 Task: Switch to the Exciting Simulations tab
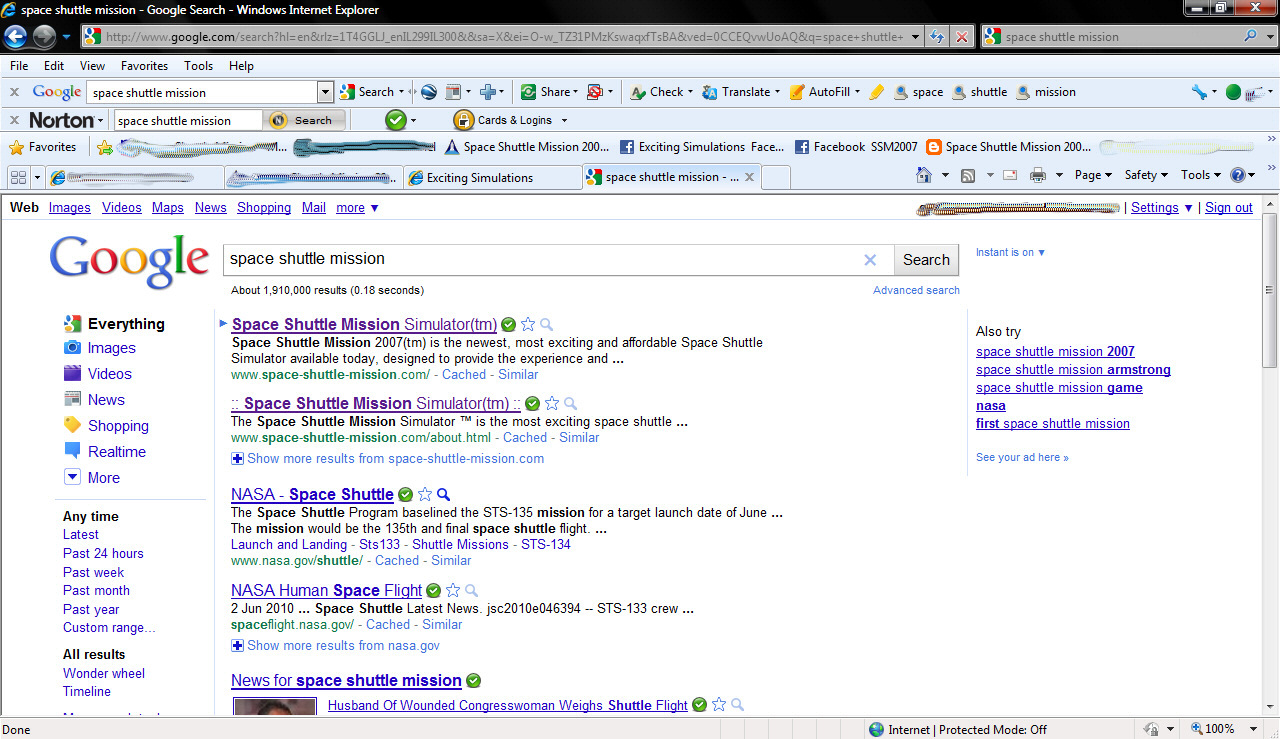pos(492,178)
